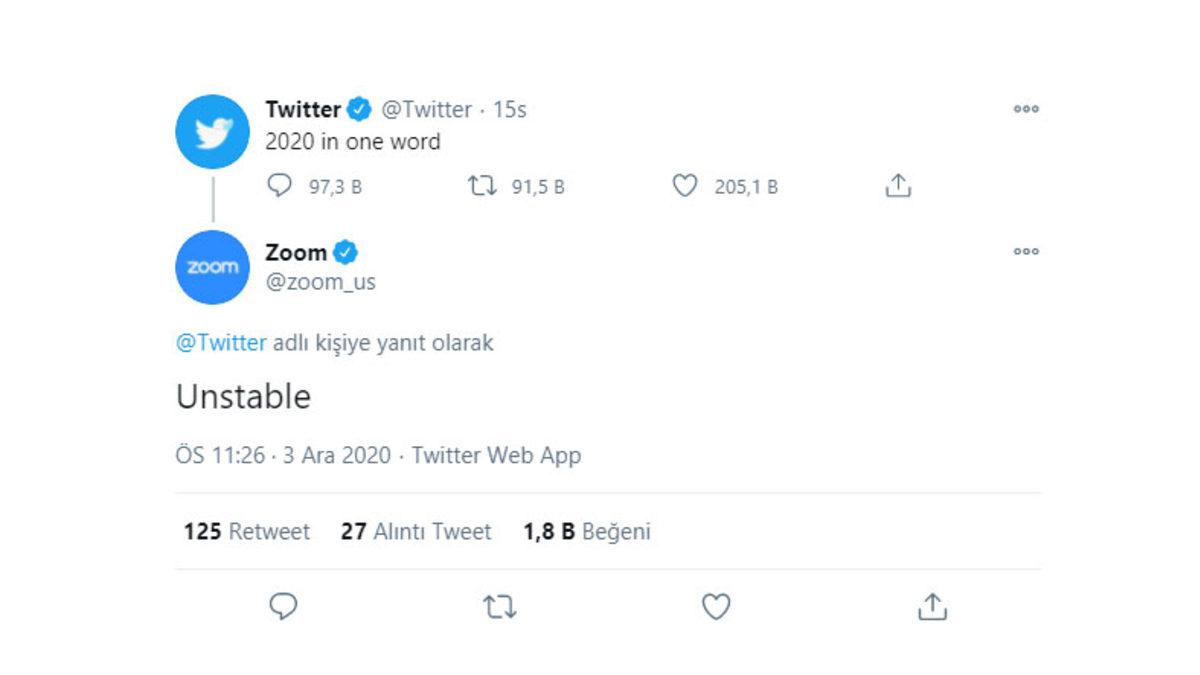Viewport: 1200px width, 675px height.
Task: Open the share icon on Twitter's tweet
Action: pos(897,184)
